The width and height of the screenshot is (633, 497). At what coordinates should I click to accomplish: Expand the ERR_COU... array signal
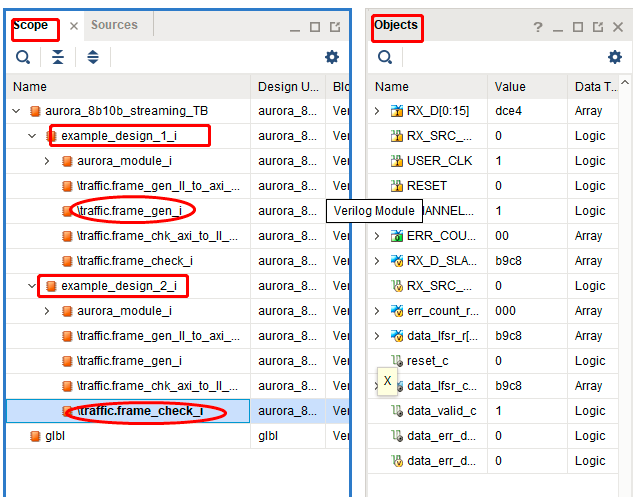(377, 236)
